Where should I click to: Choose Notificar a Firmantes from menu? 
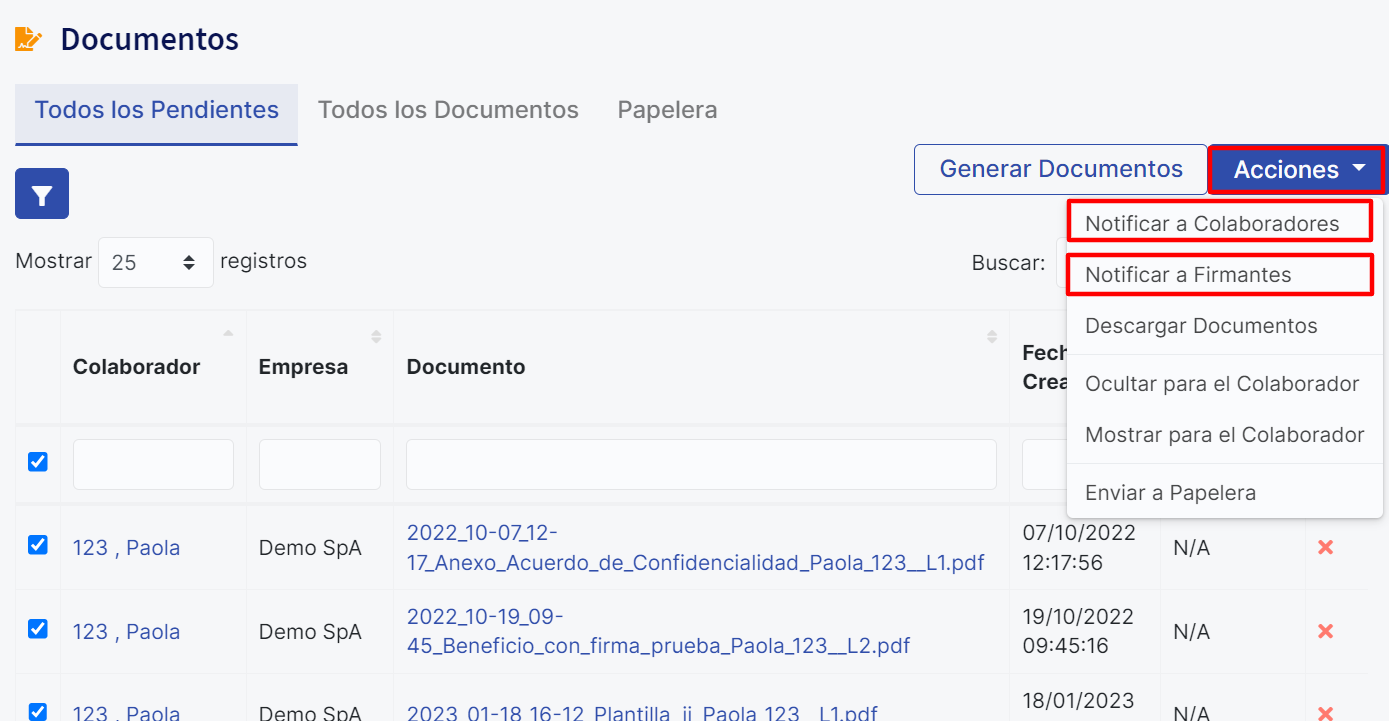click(x=1188, y=275)
